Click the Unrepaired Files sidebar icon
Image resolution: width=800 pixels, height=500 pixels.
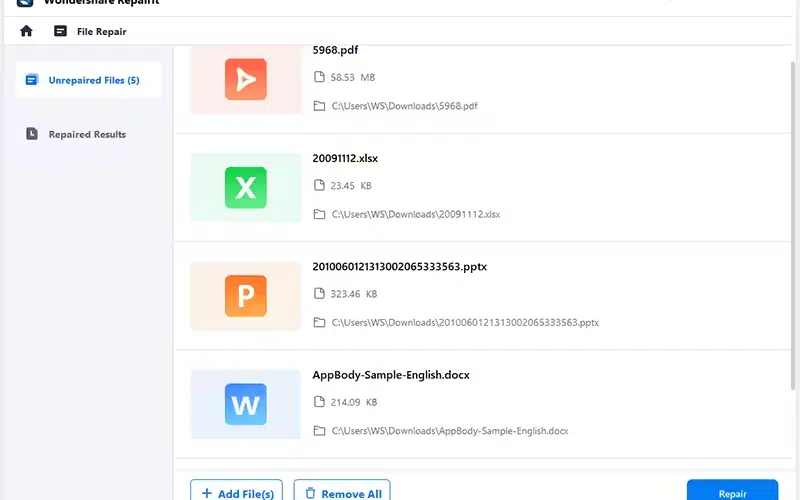[x=32, y=80]
